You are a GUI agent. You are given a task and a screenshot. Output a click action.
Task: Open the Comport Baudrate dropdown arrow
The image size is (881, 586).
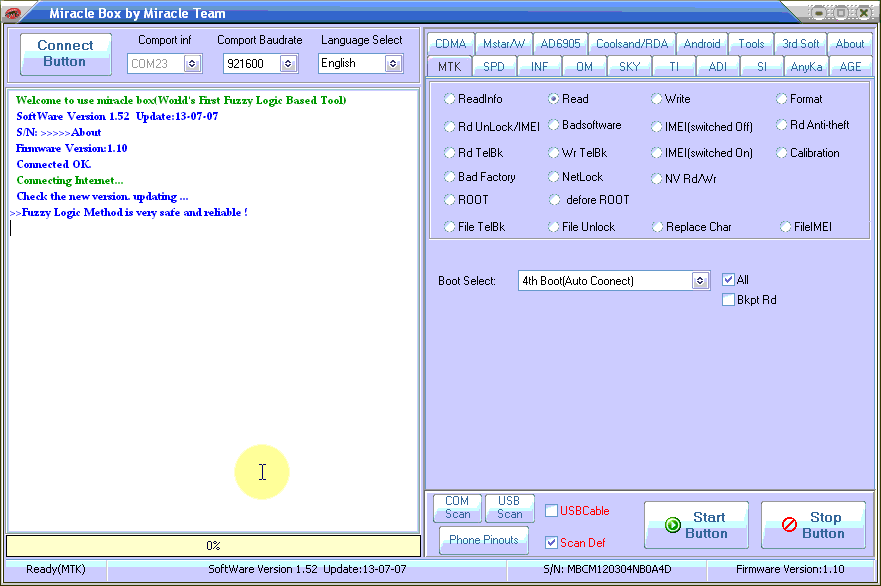pos(288,63)
